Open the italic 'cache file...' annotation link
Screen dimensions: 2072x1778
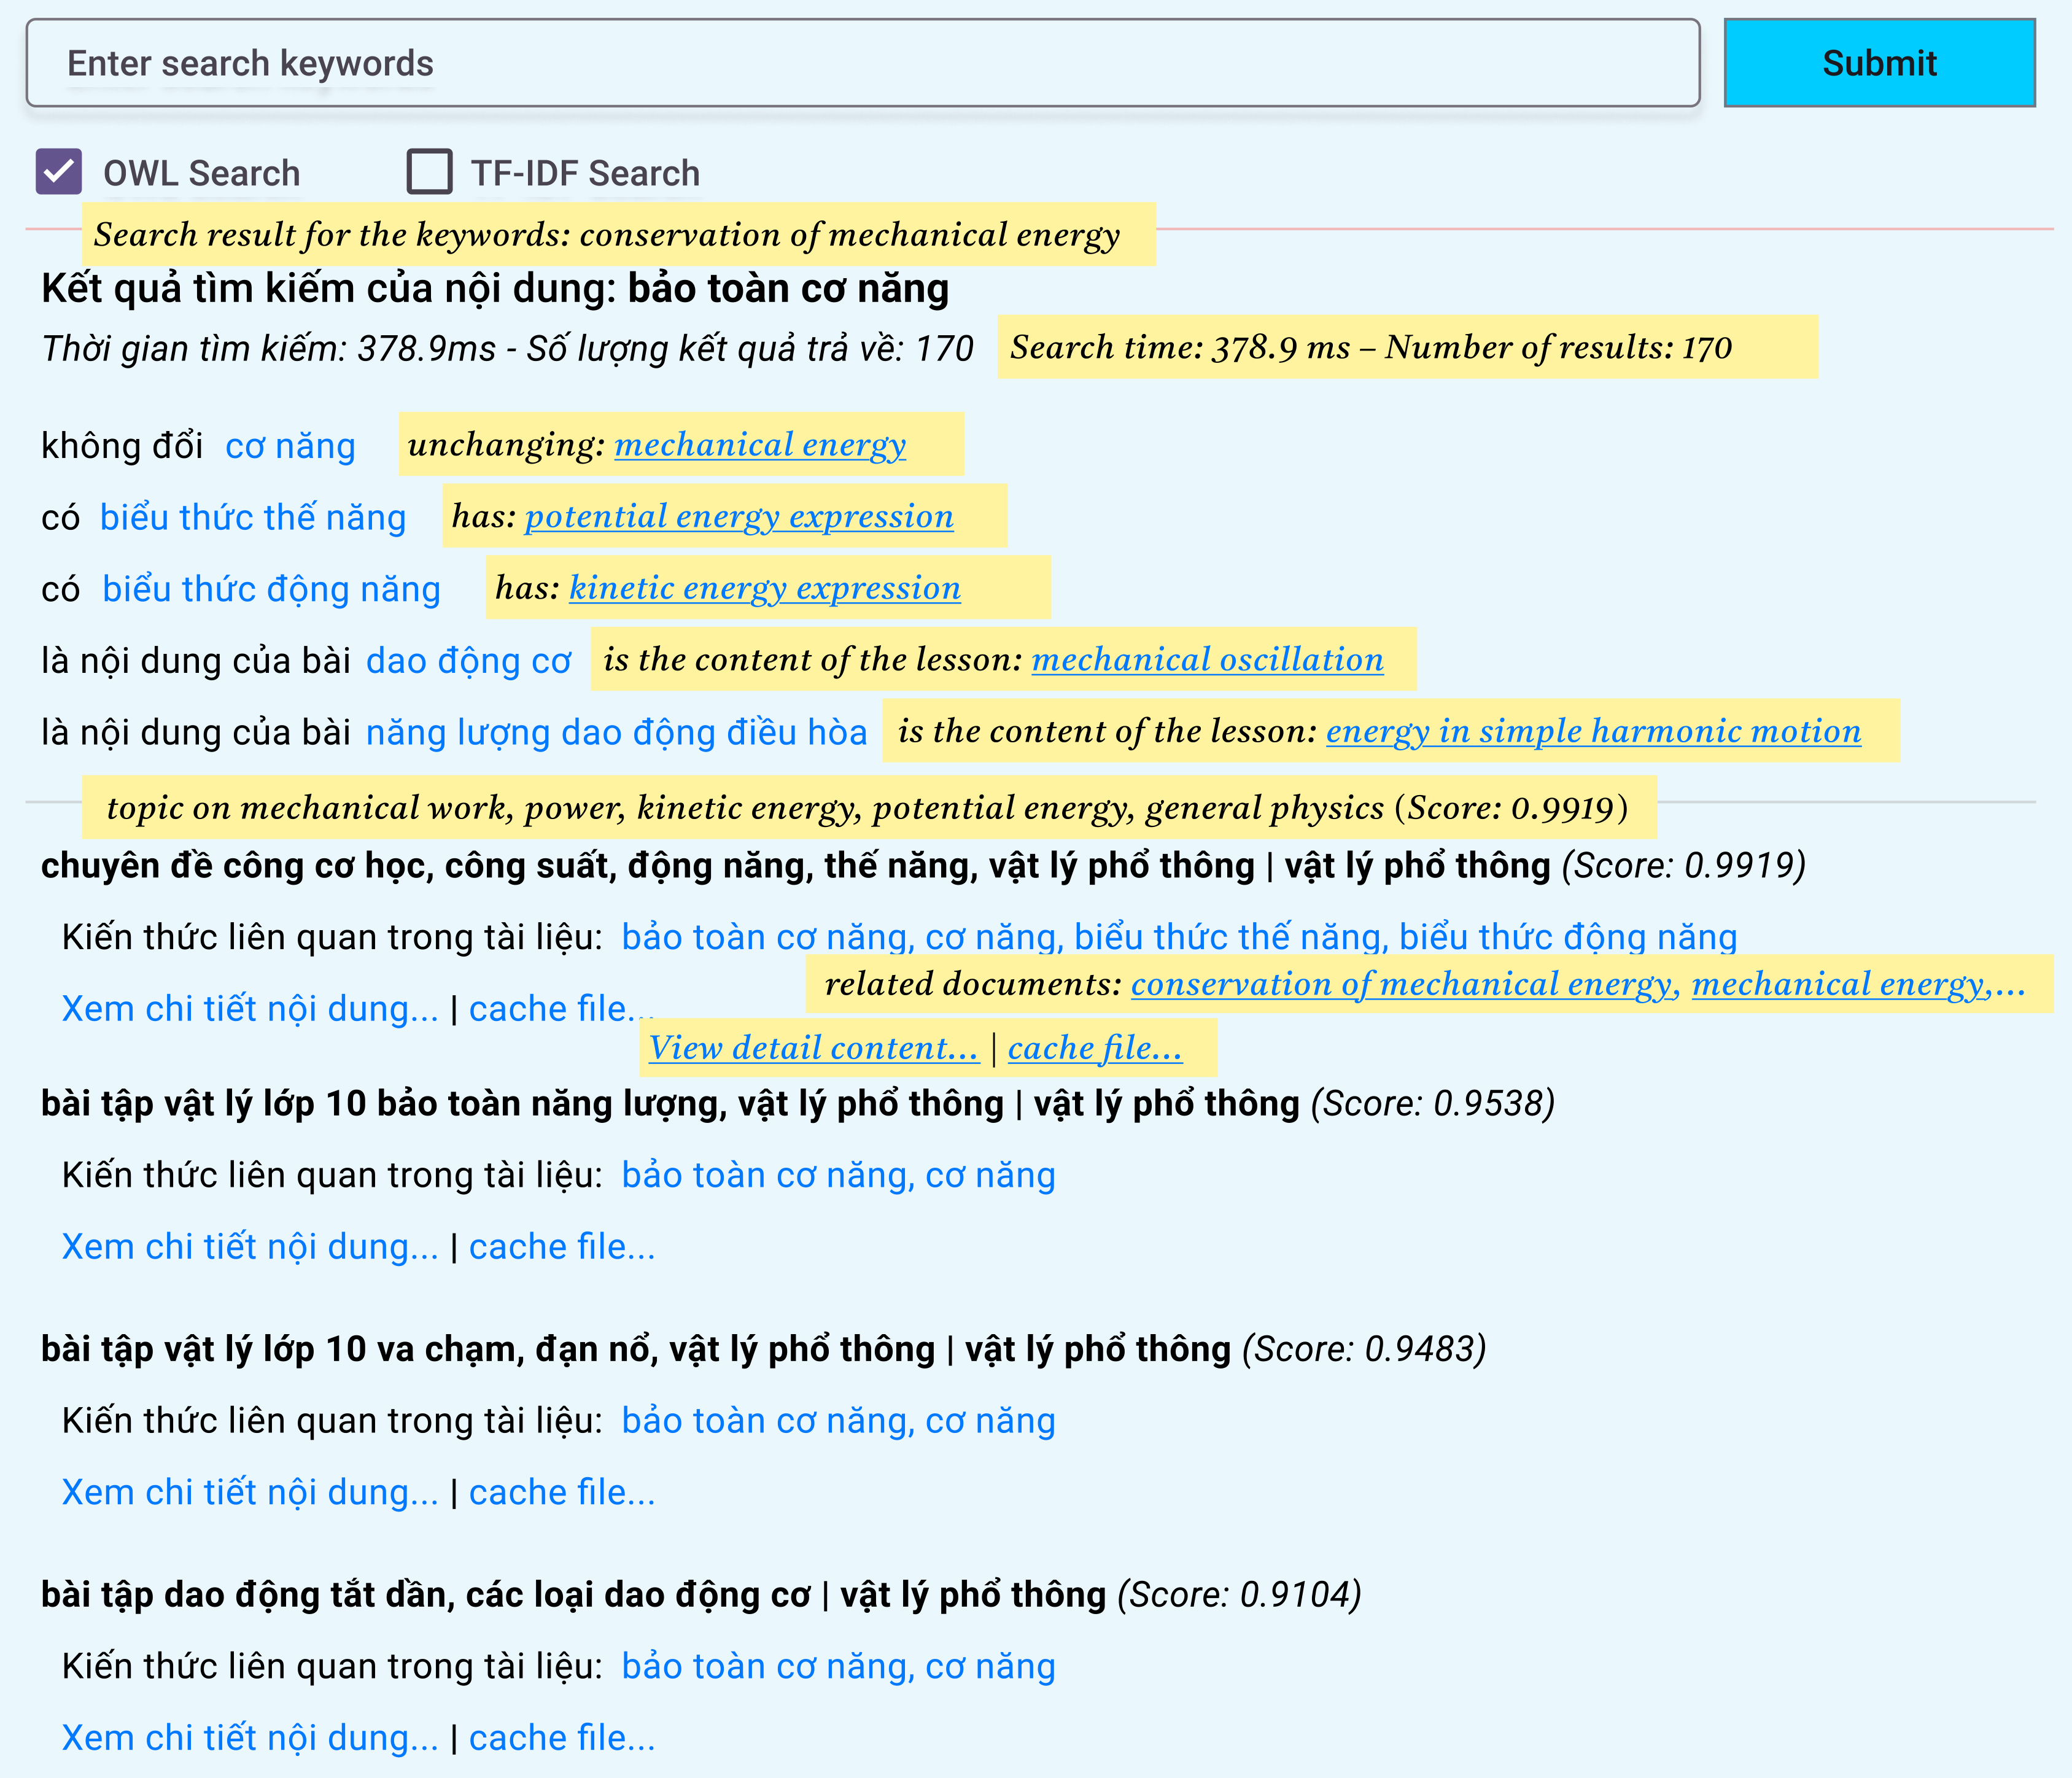[x=1094, y=1048]
